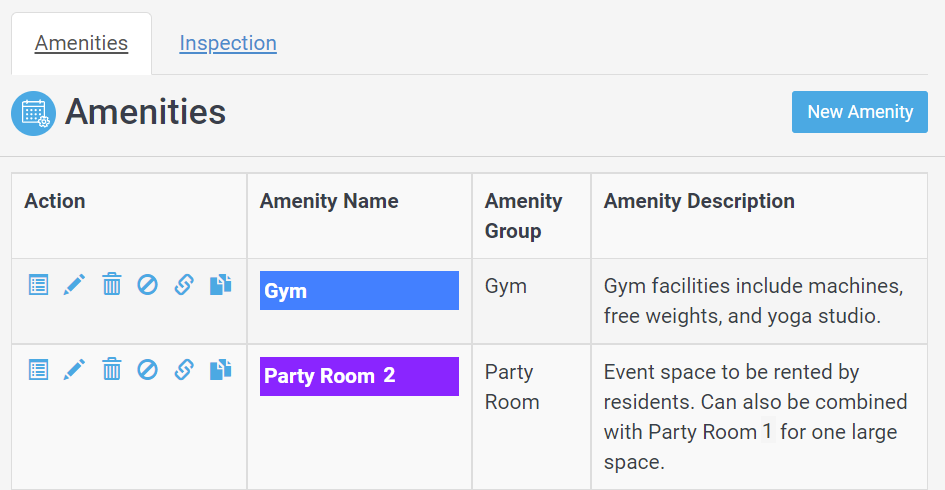945x490 pixels.
Task: Edit Party Room 2 with pencil icon
Action: point(74,371)
